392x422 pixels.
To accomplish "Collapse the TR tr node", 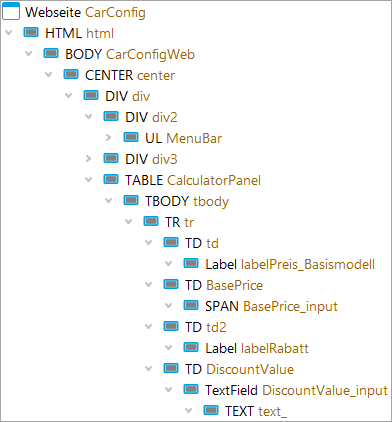I will click(128, 222).
